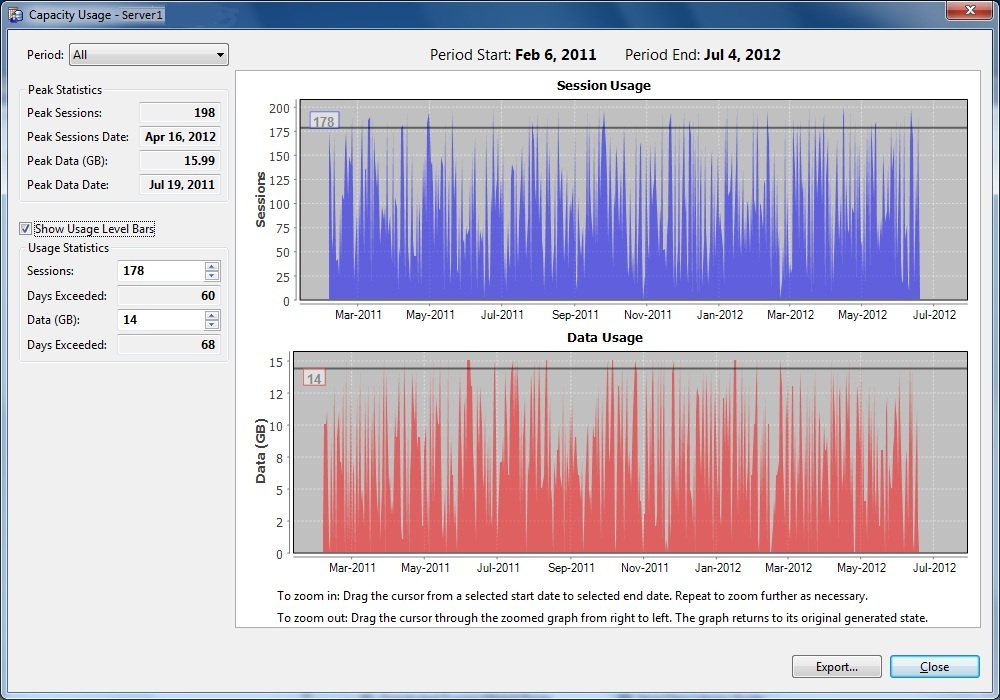The height and width of the screenshot is (700, 1000).
Task: Decrease Sessions value with the down arrow
Action: (x=211, y=276)
